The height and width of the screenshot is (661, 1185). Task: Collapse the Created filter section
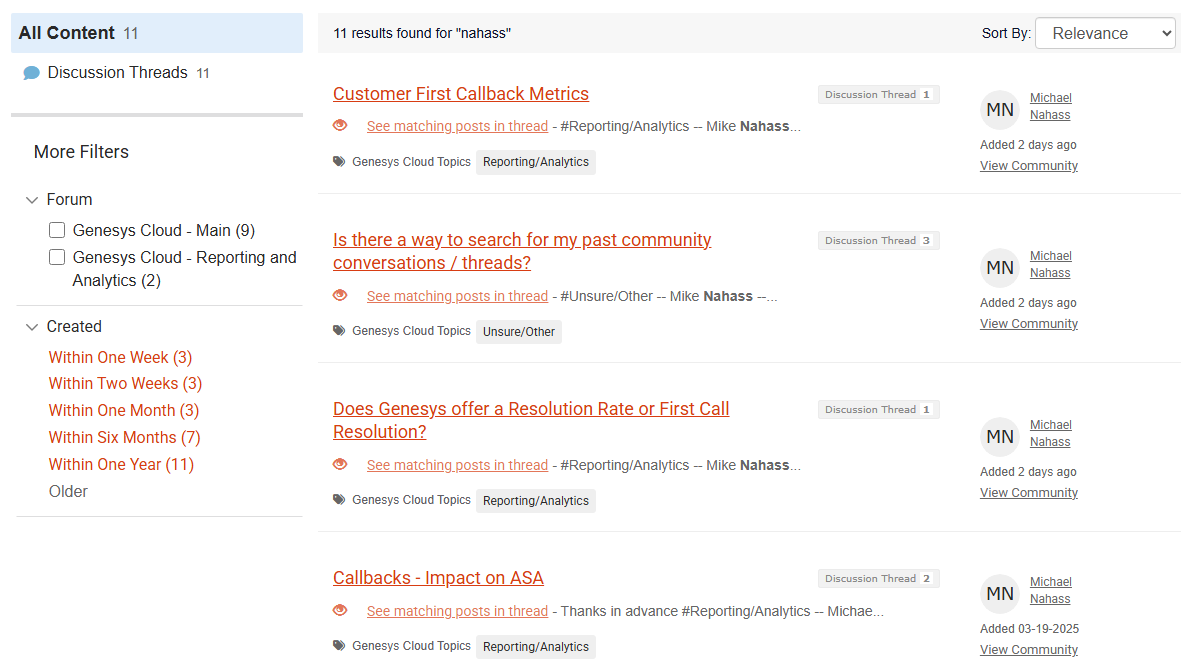[31, 327]
